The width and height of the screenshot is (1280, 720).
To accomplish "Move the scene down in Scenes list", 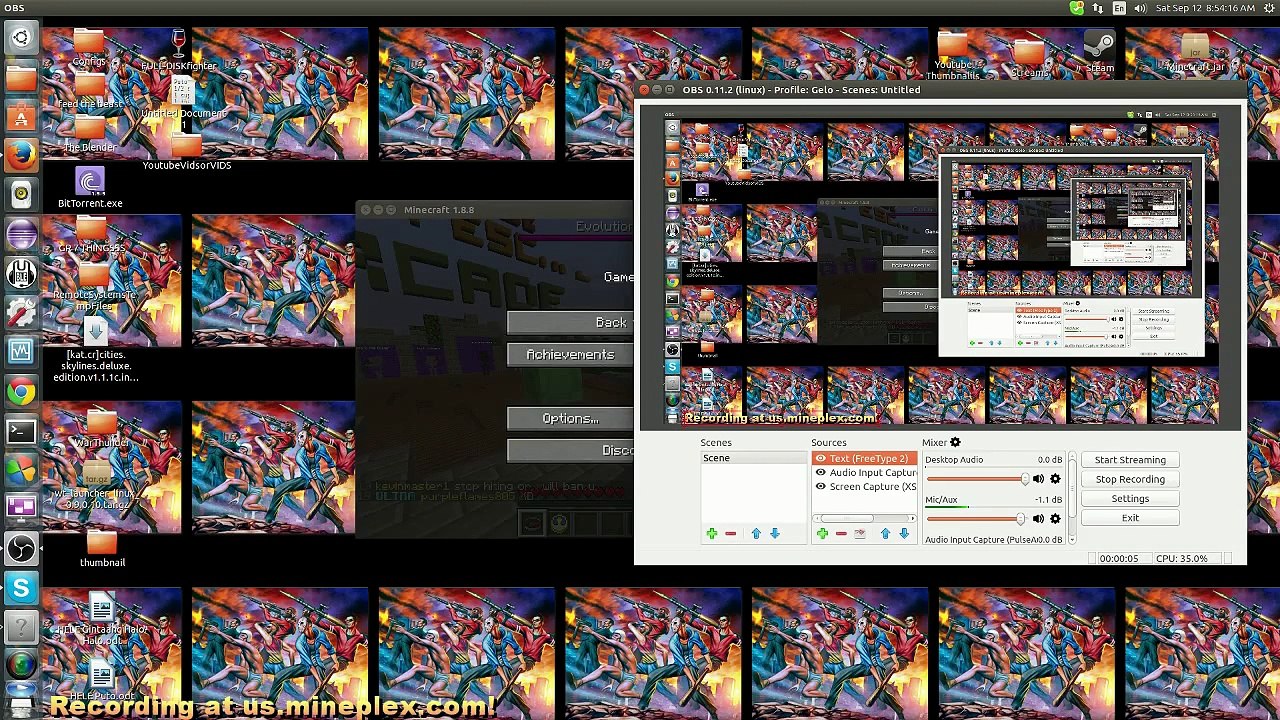I will click(x=775, y=534).
